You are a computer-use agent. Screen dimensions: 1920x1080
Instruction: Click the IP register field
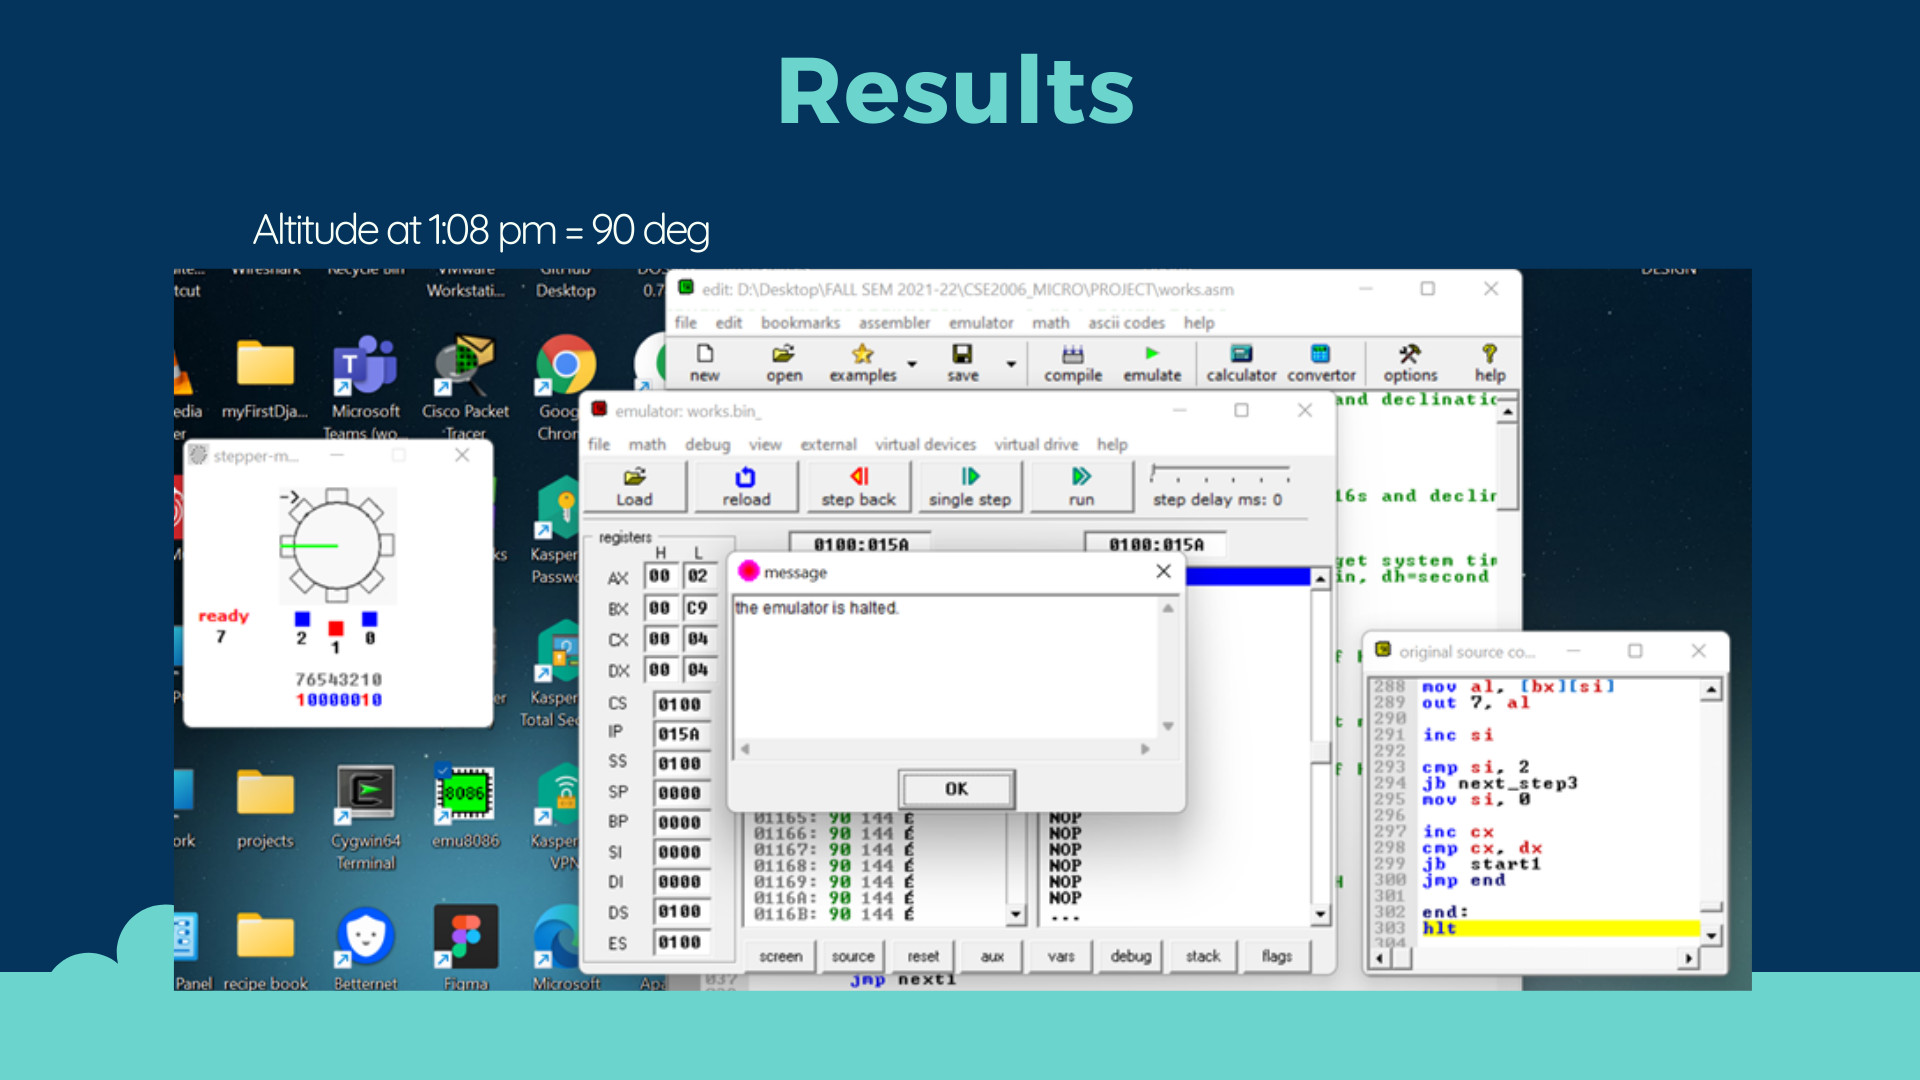tap(680, 734)
